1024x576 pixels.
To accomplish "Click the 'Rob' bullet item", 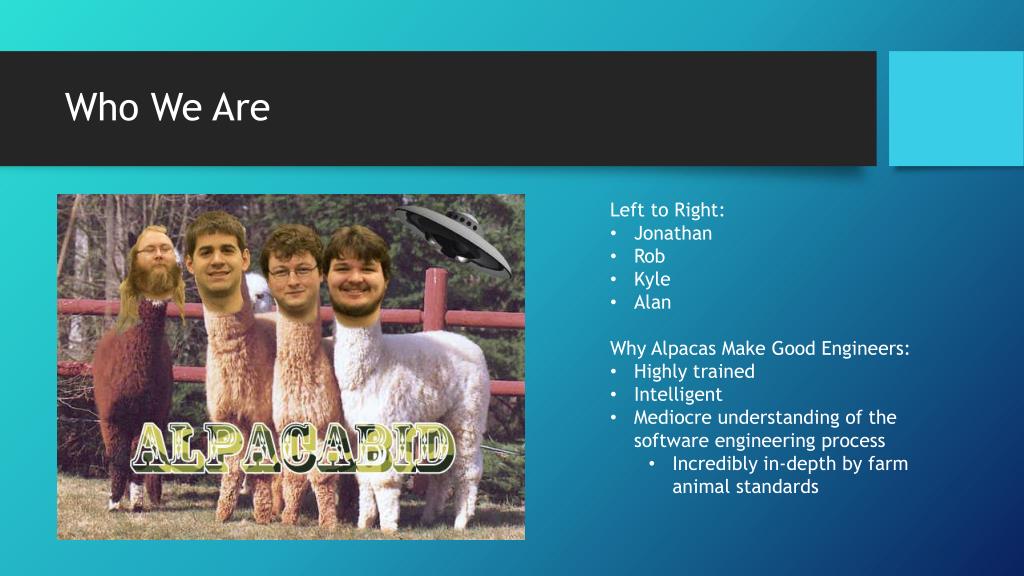I will [x=649, y=256].
